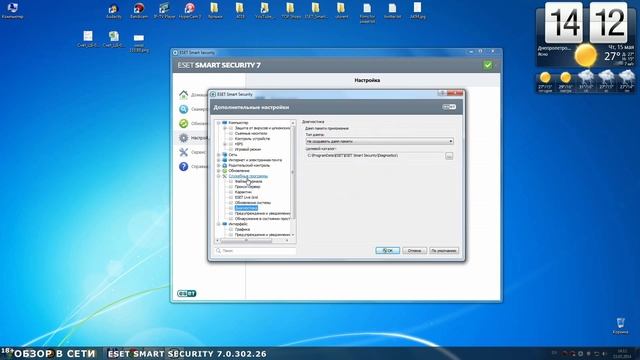Click the Служебные программы link in tree

pos(248,176)
